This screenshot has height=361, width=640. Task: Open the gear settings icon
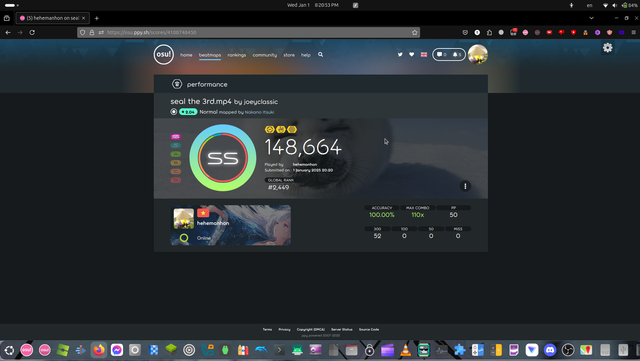click(x=607, y=48)
